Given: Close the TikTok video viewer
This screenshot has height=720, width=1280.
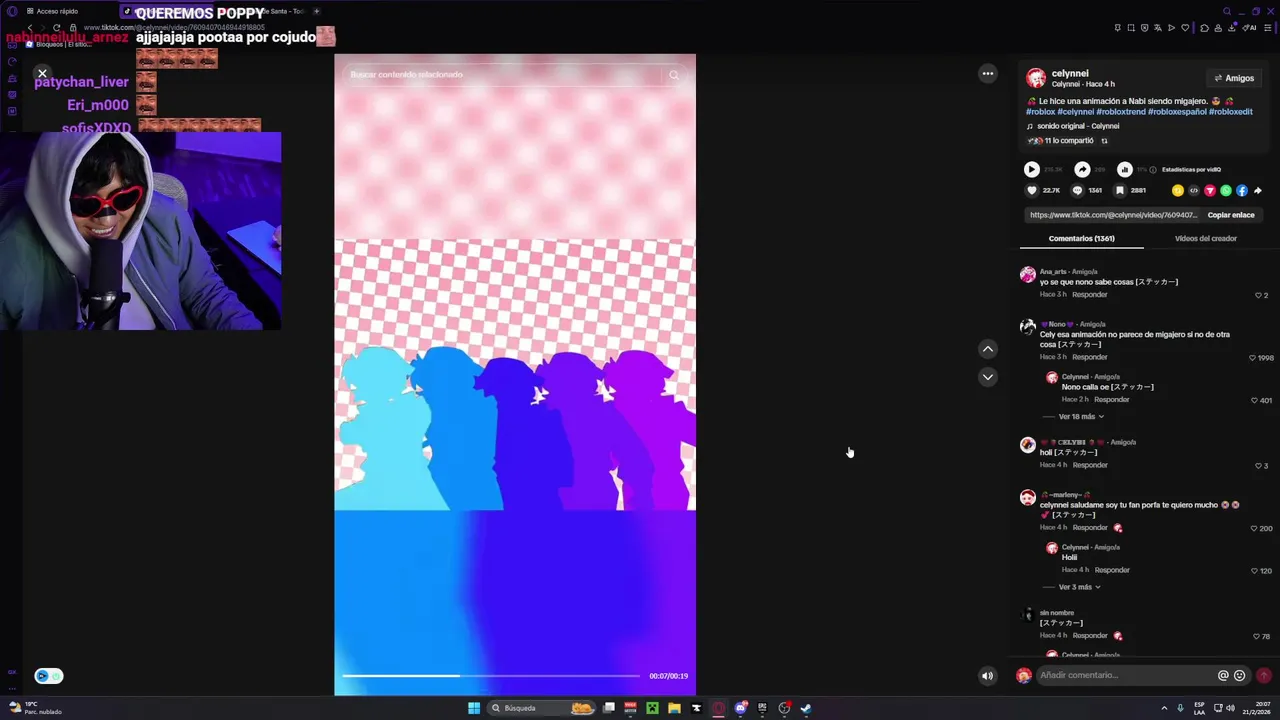Looking at the screenshot, I should click(42, 73).
